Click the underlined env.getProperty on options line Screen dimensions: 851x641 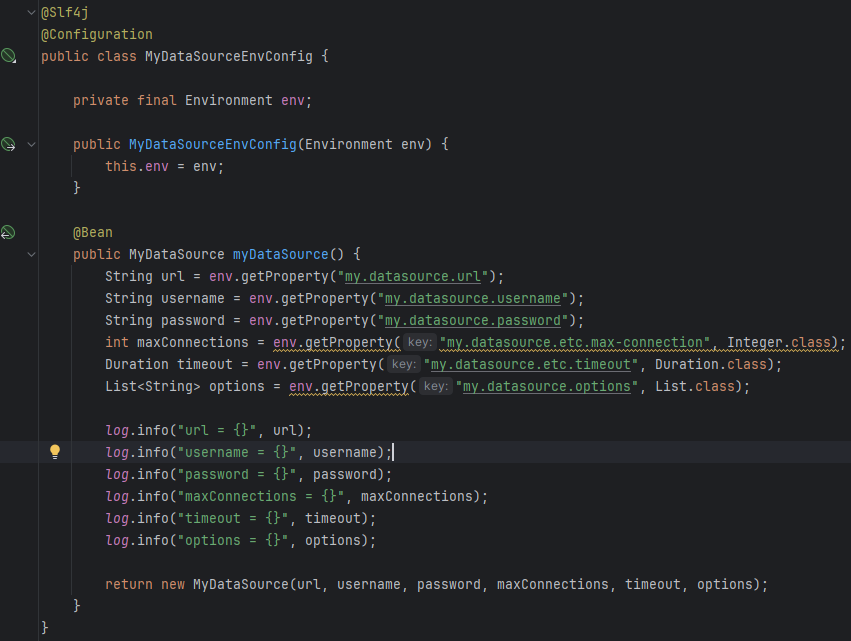click(348, 386)
